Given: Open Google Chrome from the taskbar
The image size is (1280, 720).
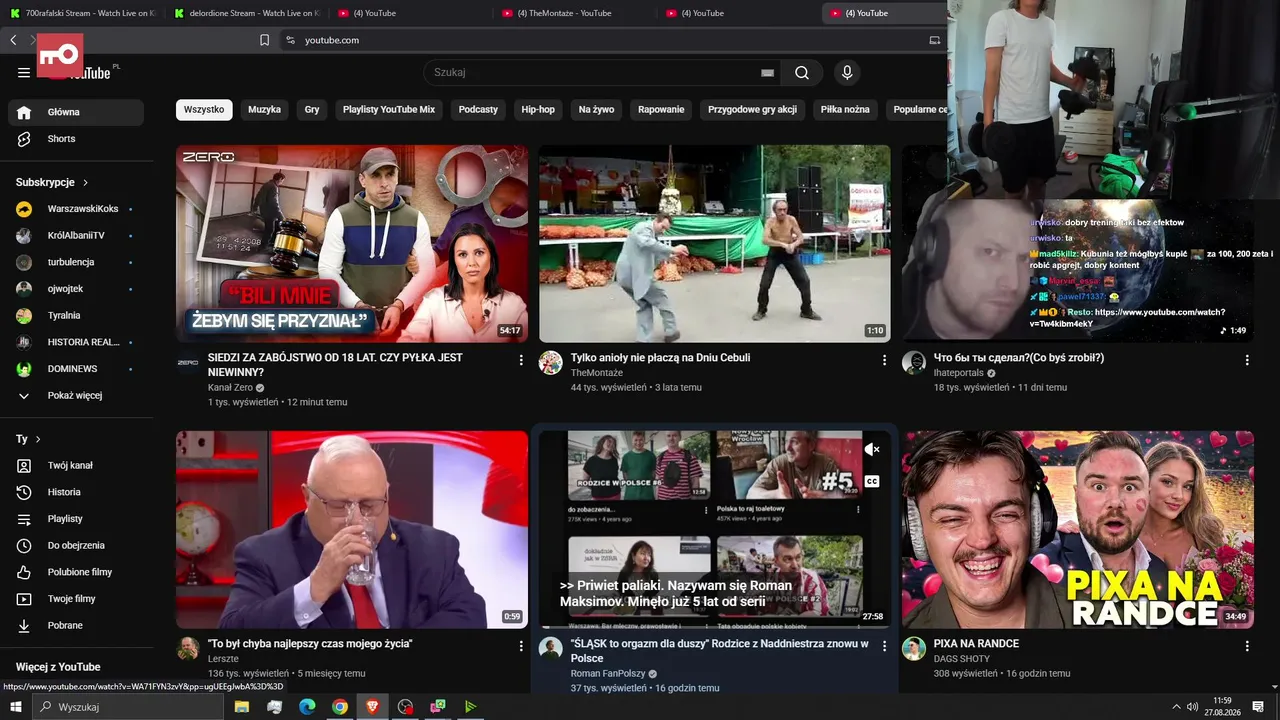Looking at the screenshot, I should [x=340, y=707].
